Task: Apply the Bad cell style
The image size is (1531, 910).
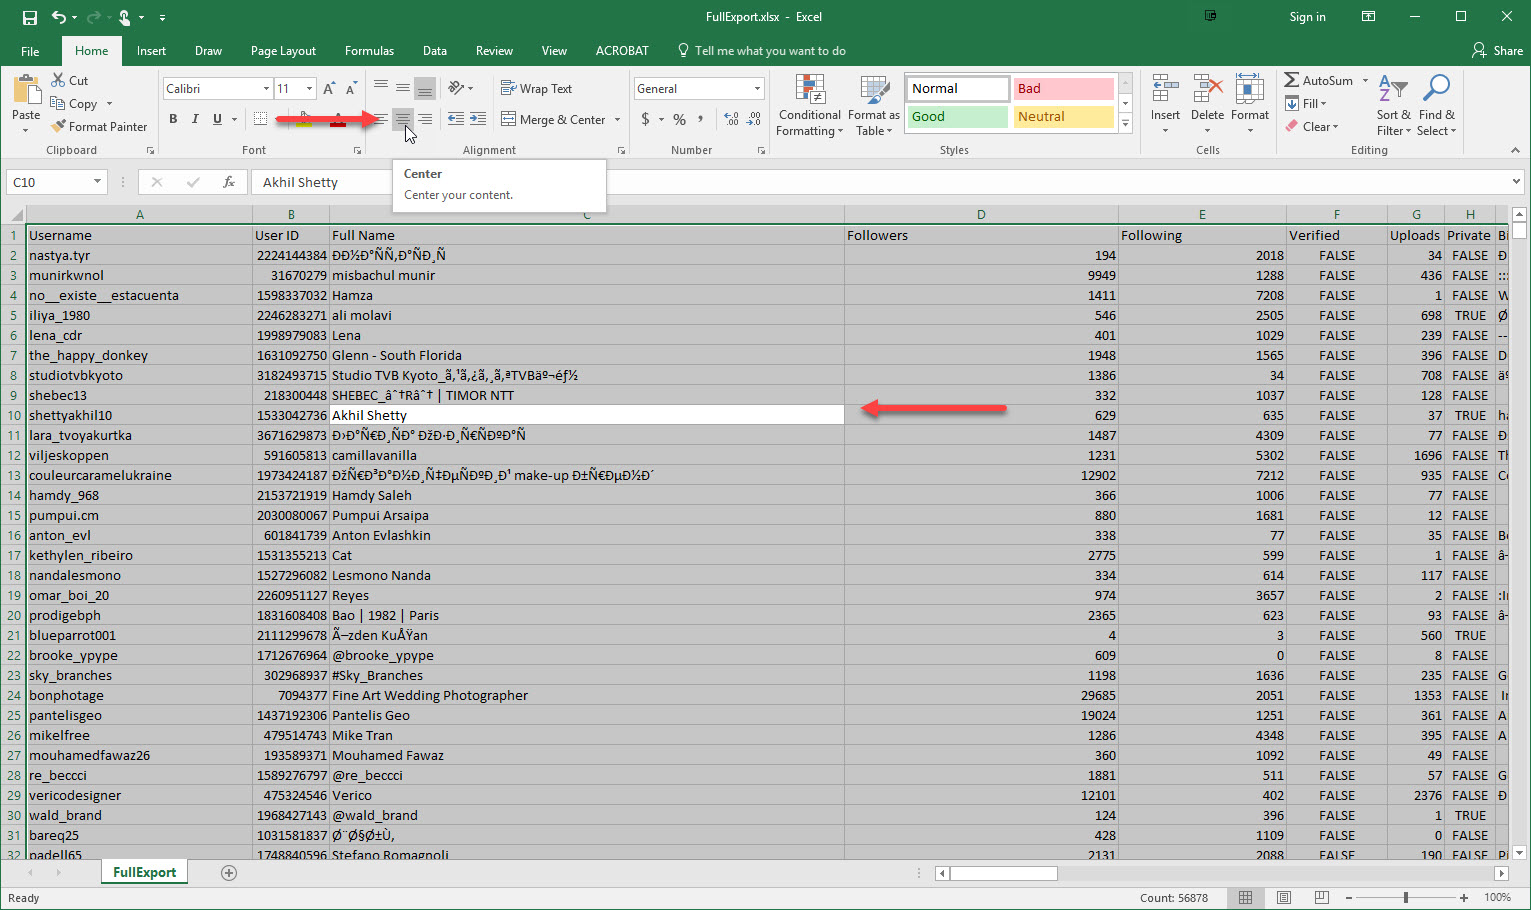Action: tap(1063, 89)
